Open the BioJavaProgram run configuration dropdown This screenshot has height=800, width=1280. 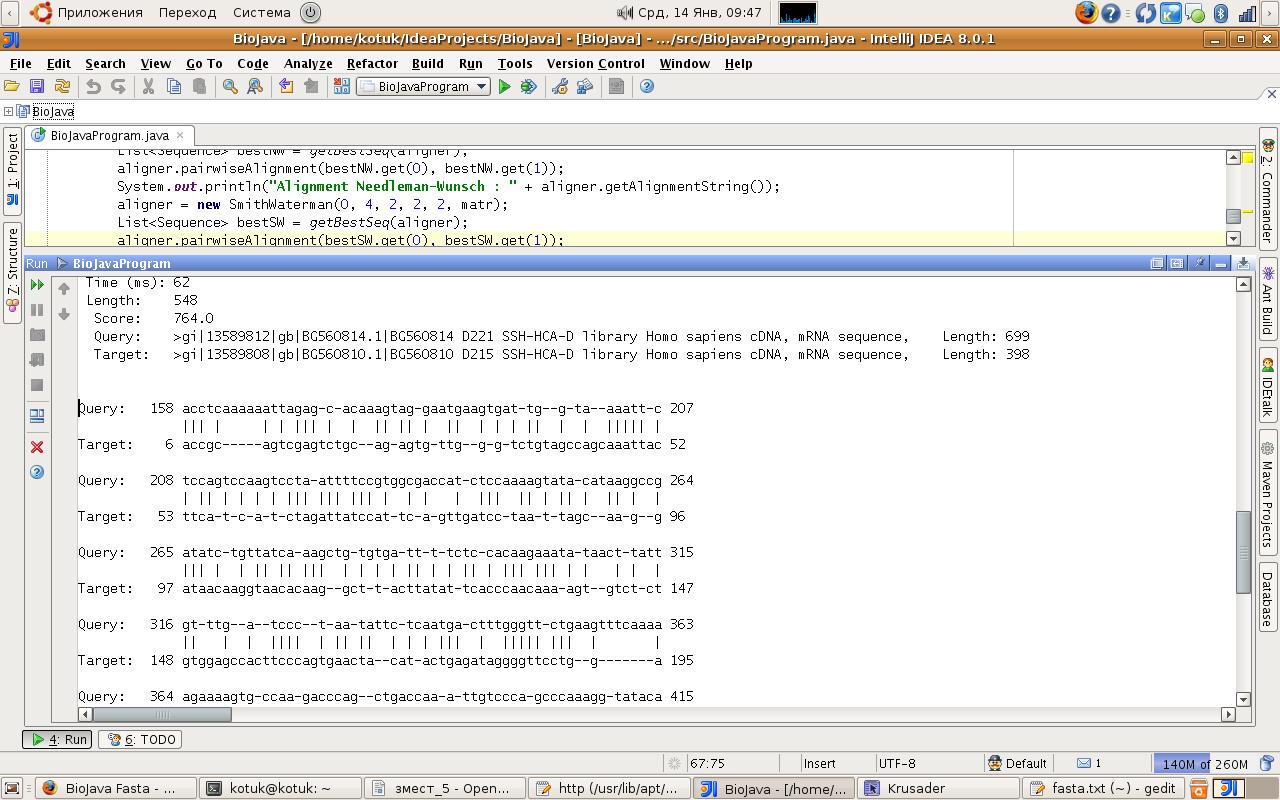click(424, 87)
